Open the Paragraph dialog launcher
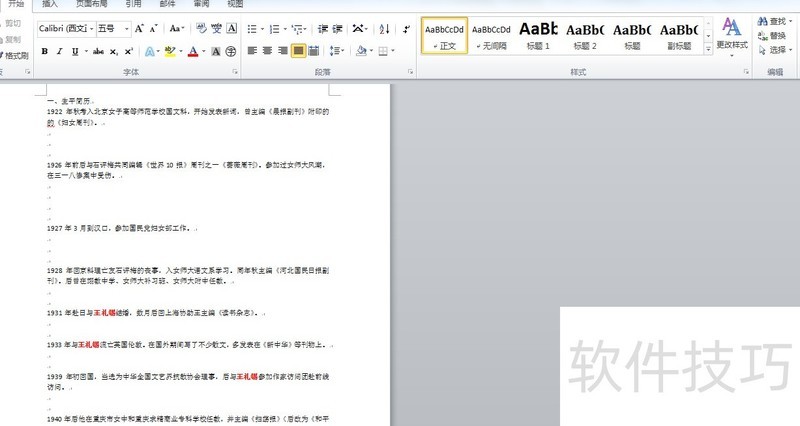 (x=410, y=72)
